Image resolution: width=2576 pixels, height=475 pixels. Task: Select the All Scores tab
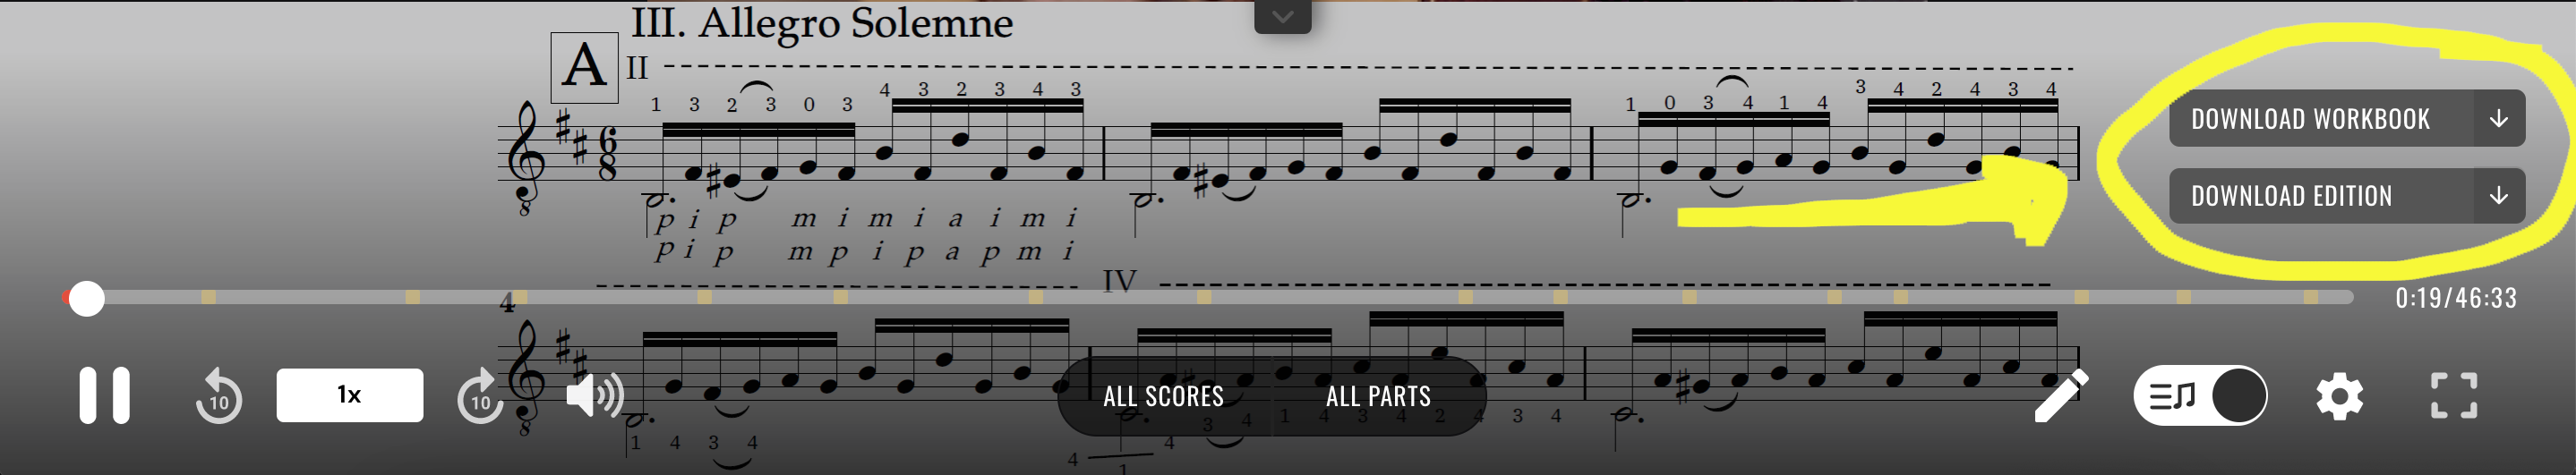click(1163, 396)
